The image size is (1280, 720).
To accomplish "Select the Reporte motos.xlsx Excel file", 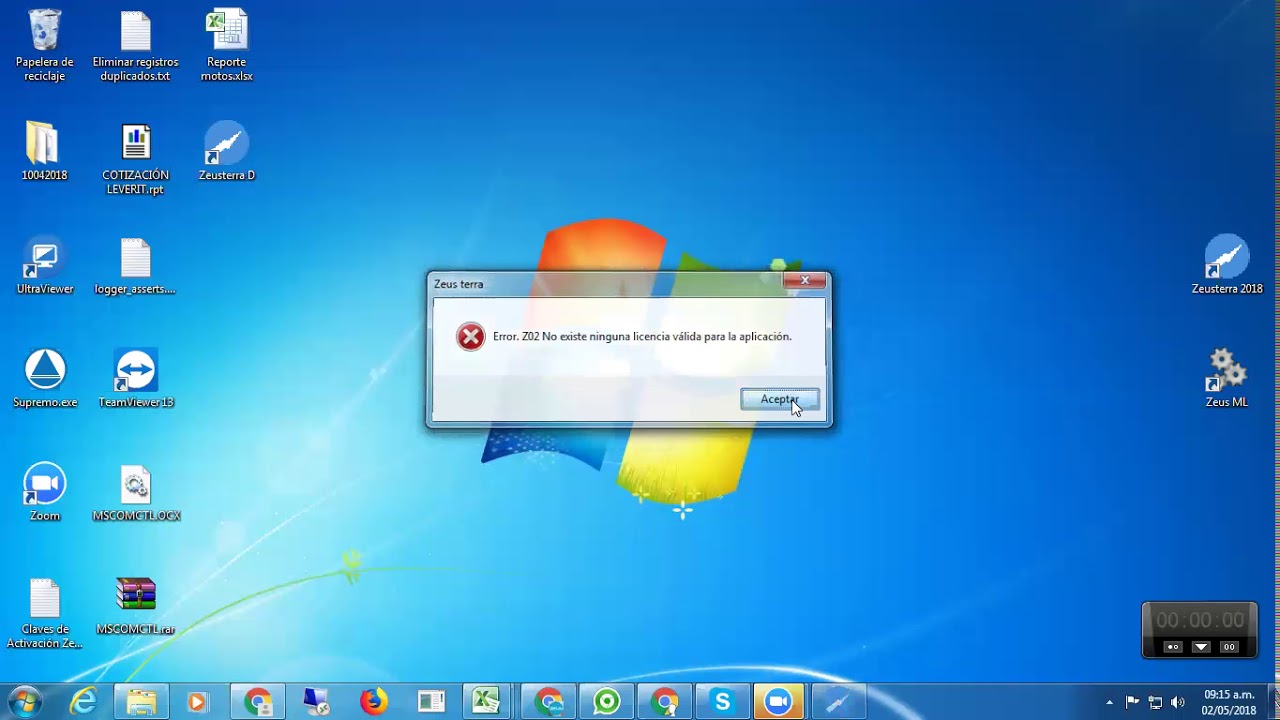I will pyautogui.click(x=227, y=46).
